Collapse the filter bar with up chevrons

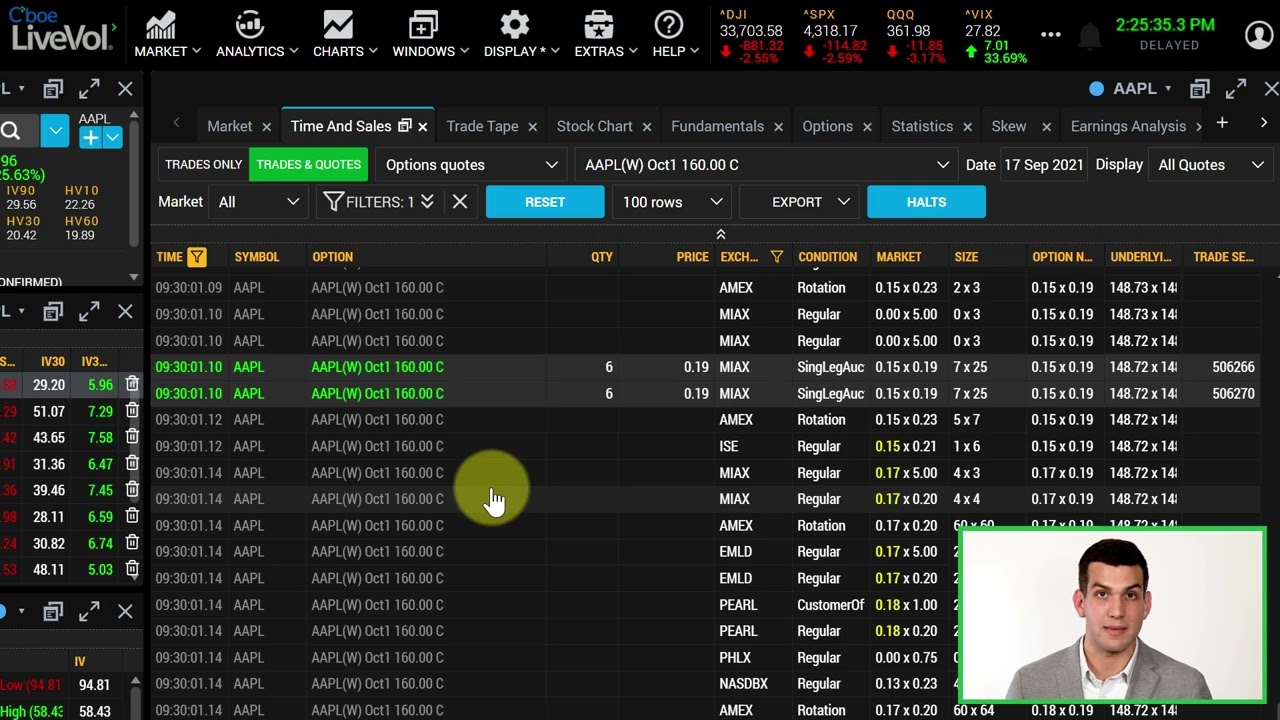coord(720,234)
